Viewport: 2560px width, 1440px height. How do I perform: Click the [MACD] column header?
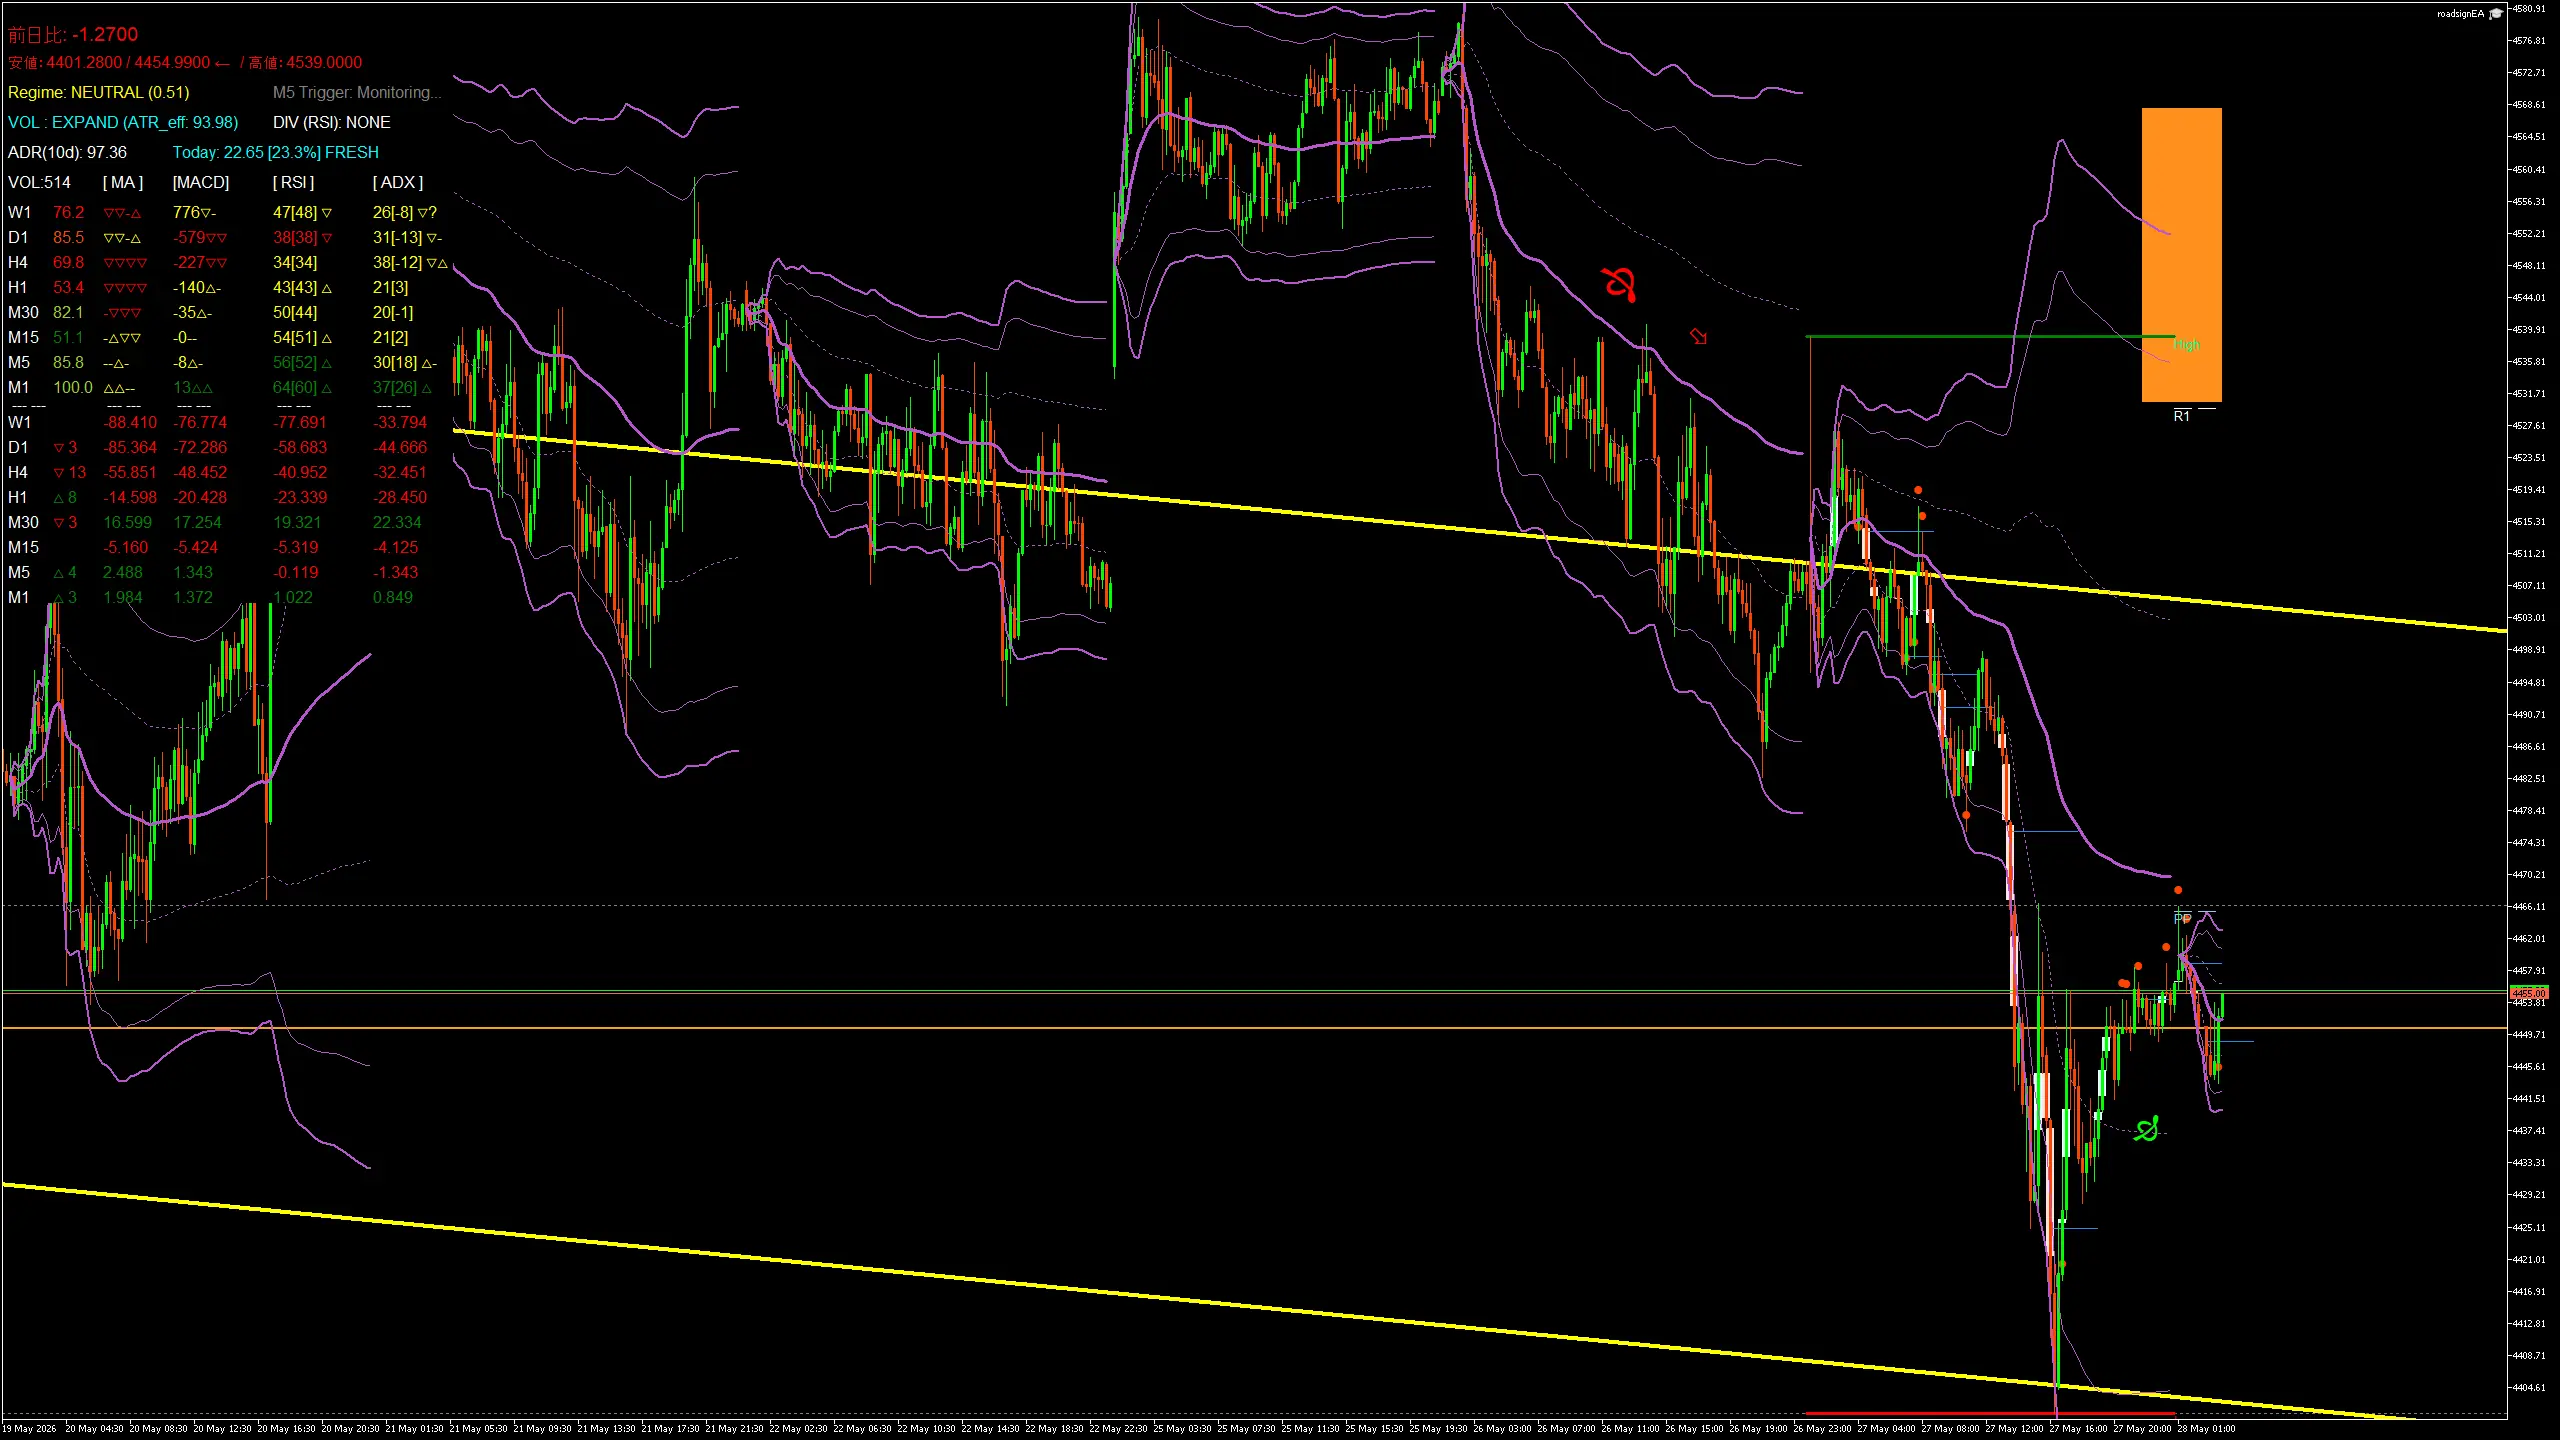[201, 182]
